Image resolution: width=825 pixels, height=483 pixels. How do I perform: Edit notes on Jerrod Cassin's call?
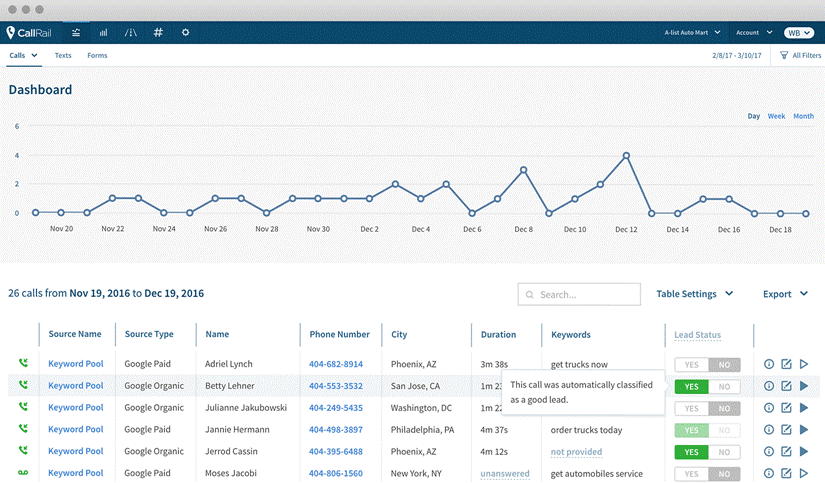click(786, 452)
